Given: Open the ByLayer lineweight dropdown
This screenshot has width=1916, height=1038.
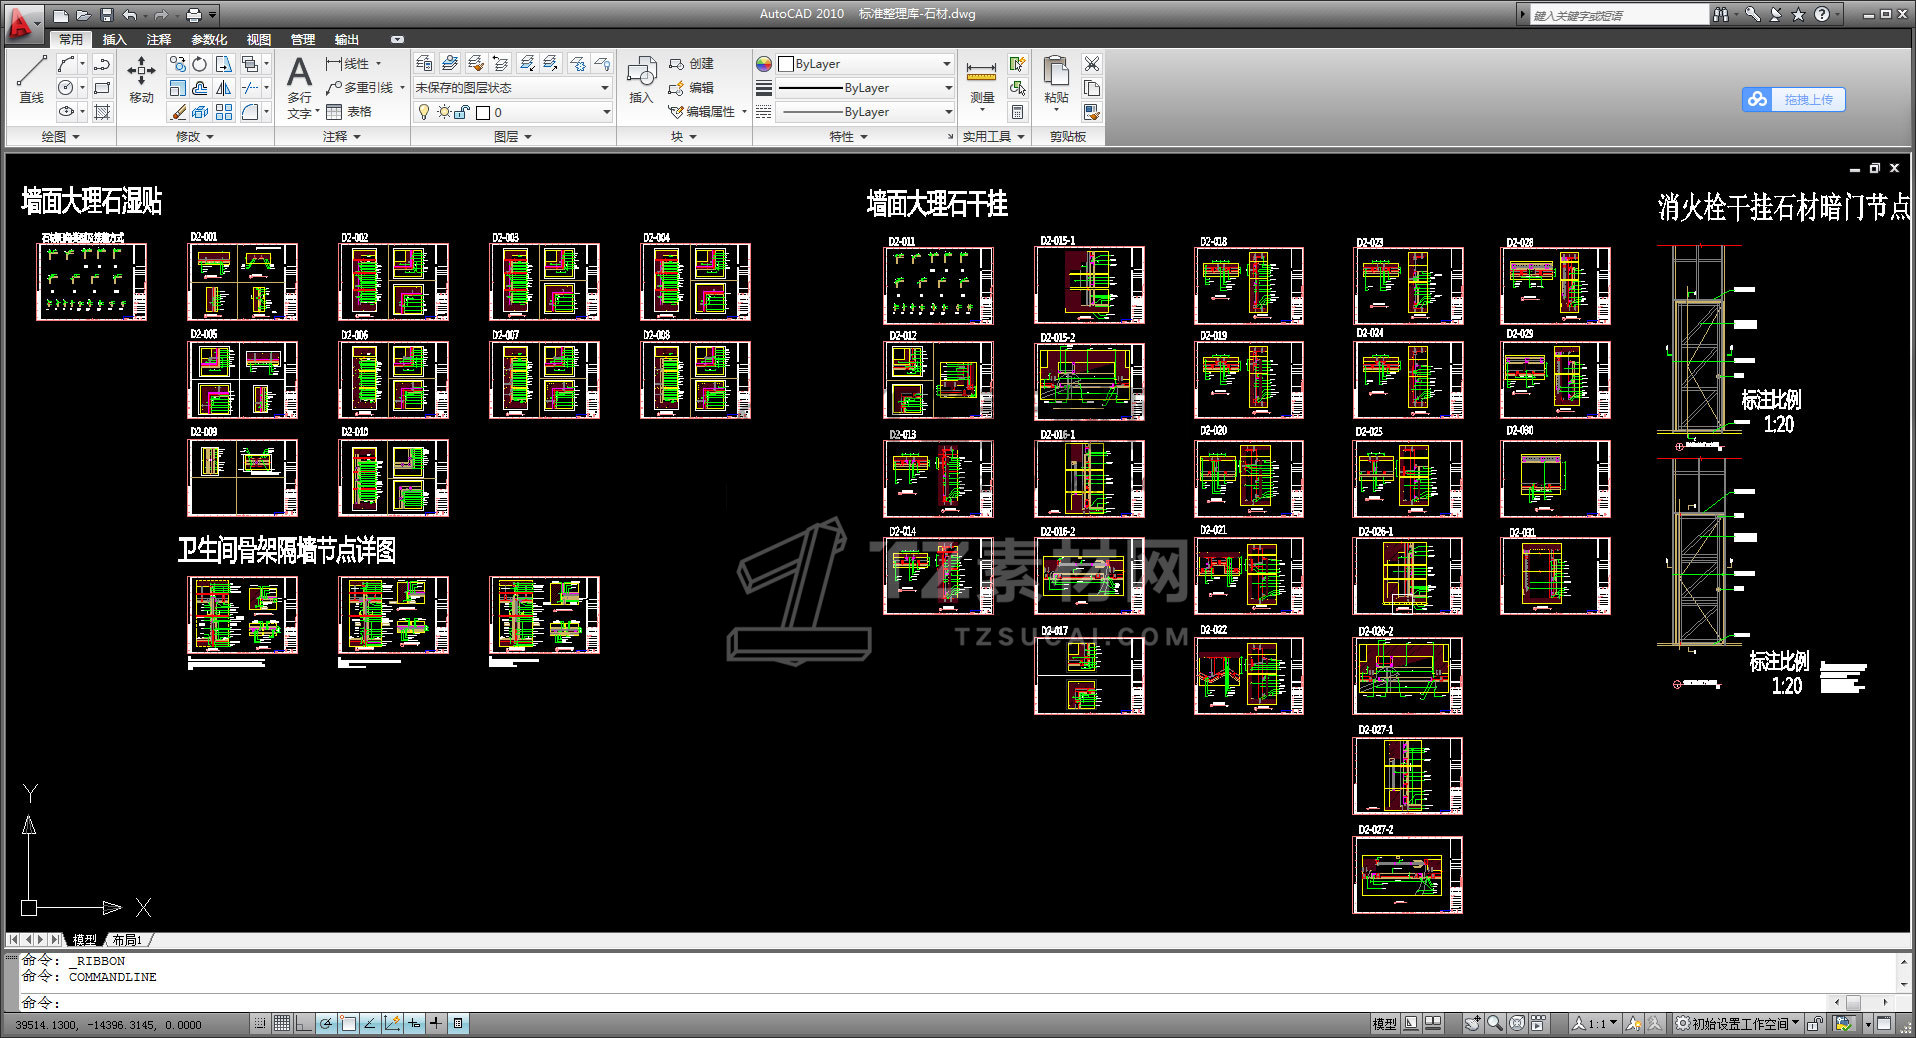Looking at the screenshot, I should [866, 88].
